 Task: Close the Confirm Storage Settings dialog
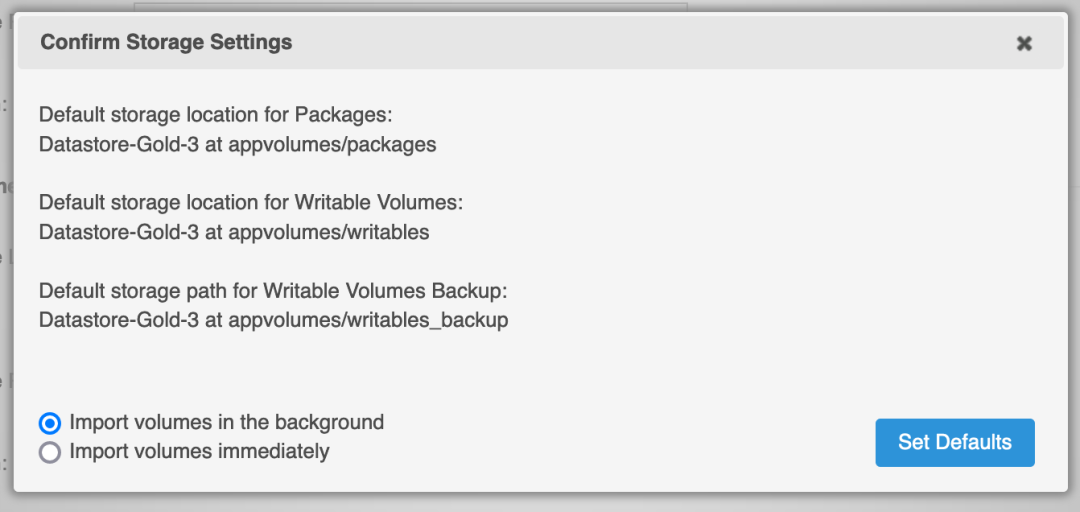[1024, 44]
